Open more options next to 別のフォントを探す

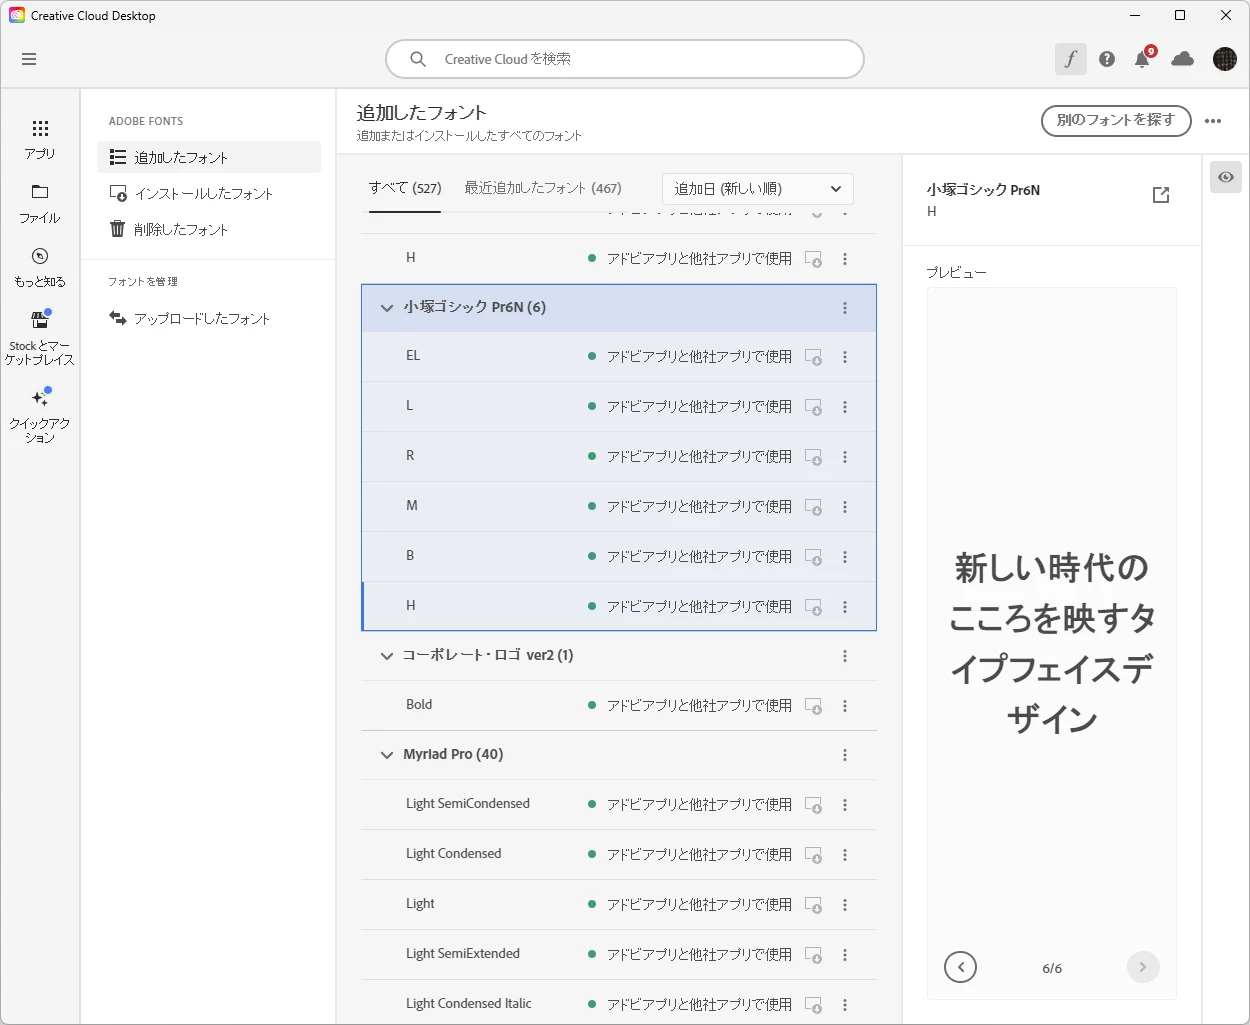coord(1213,121)
